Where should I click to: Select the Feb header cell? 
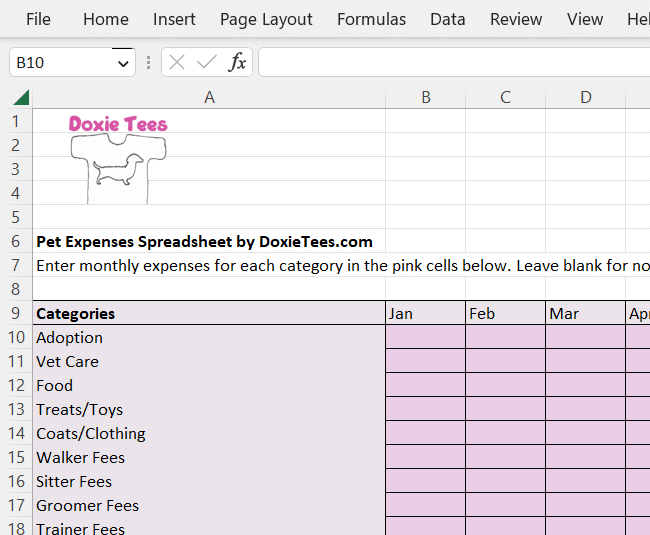(505, 313)
